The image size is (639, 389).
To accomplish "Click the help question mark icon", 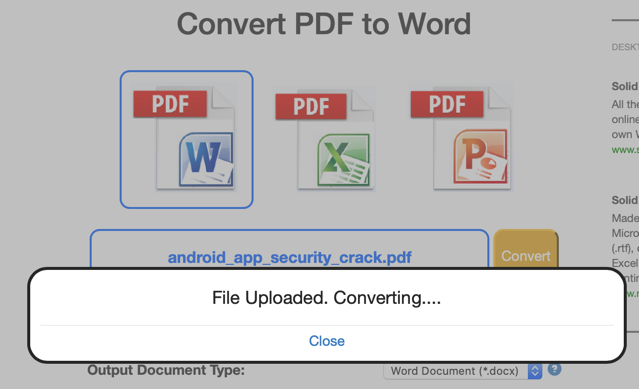I will click(554, 369).
